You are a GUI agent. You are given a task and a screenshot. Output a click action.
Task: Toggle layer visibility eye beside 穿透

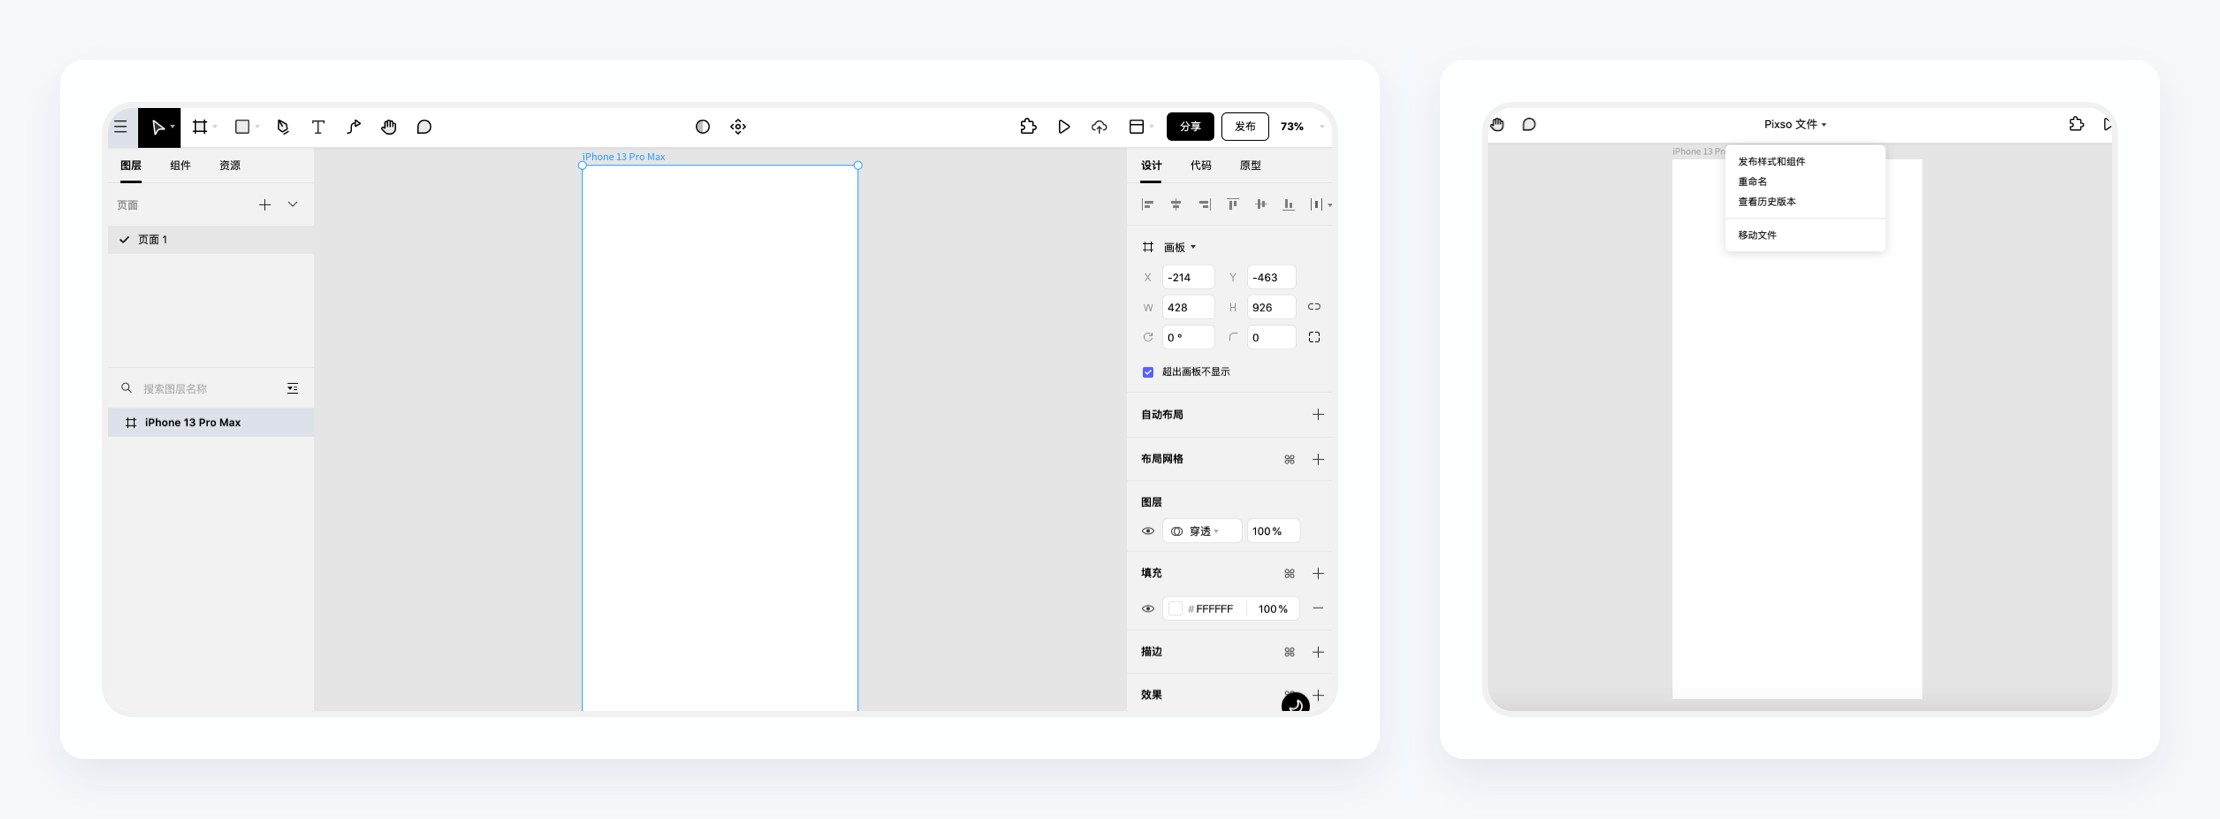click(x=1148, y=531)
